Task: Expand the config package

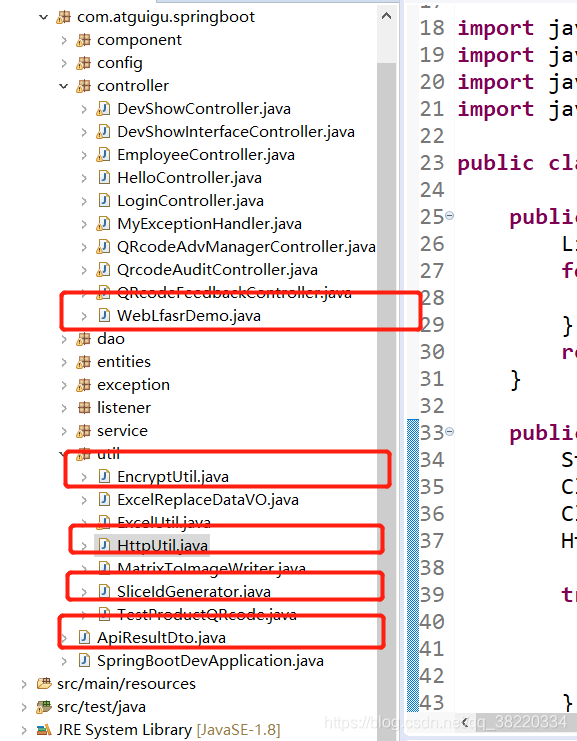Action: click(x=64, y=63)
